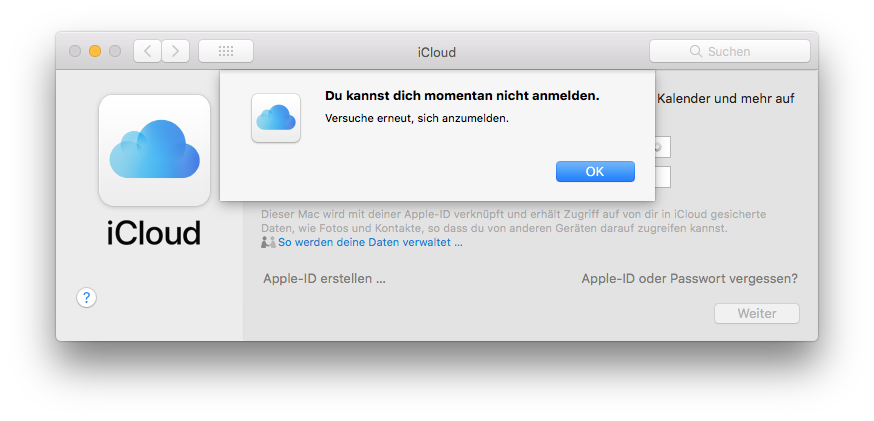This screenshot has width=874, height=421.
Task: Click the people icon beside the data link
Action: coord(268,242)
